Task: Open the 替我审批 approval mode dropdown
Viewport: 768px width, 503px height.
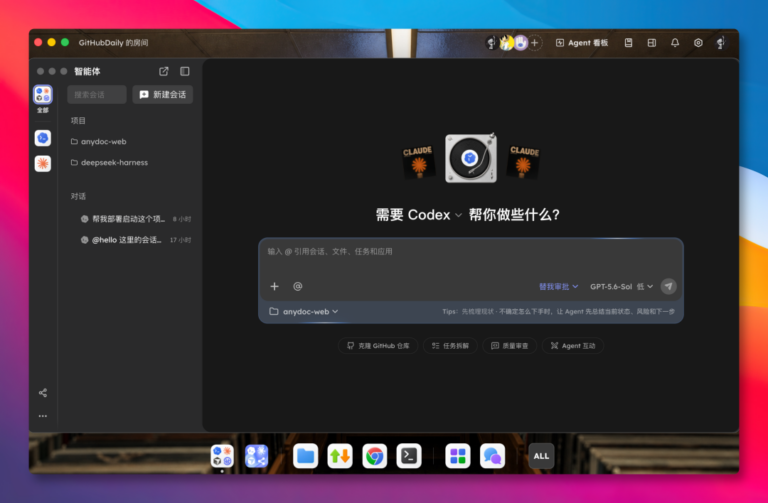Action: pyautogui.click(x=558, y=287)
